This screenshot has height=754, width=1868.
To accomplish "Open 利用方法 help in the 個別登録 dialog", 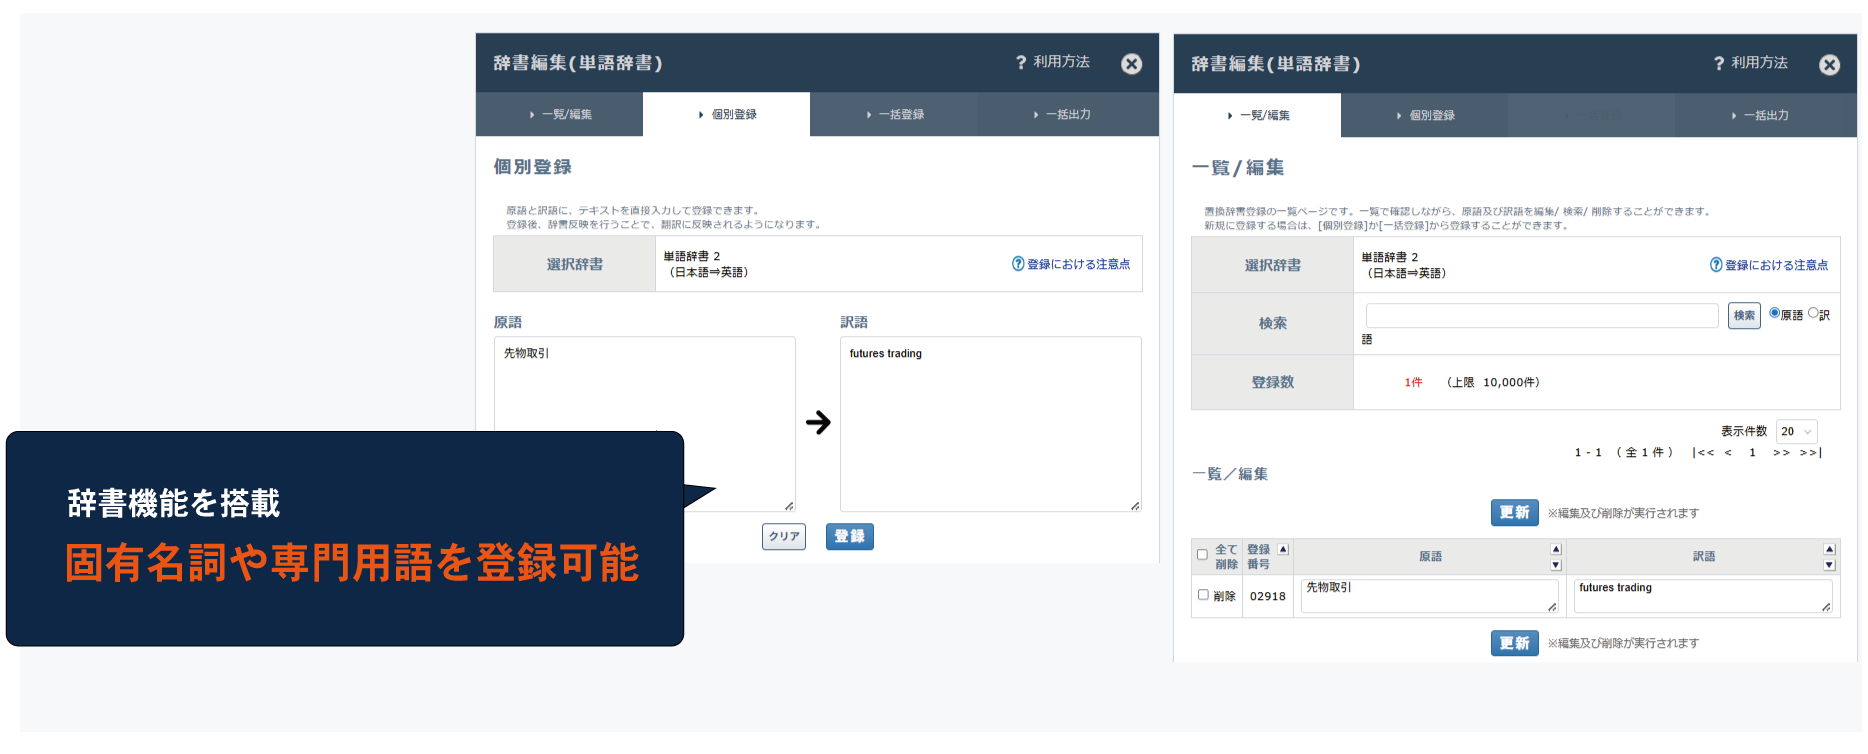I will click(1052, 62).
